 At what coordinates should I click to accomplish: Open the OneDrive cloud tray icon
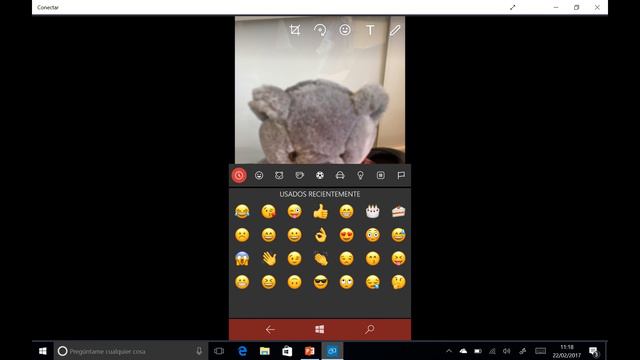(x=463, y=351)
